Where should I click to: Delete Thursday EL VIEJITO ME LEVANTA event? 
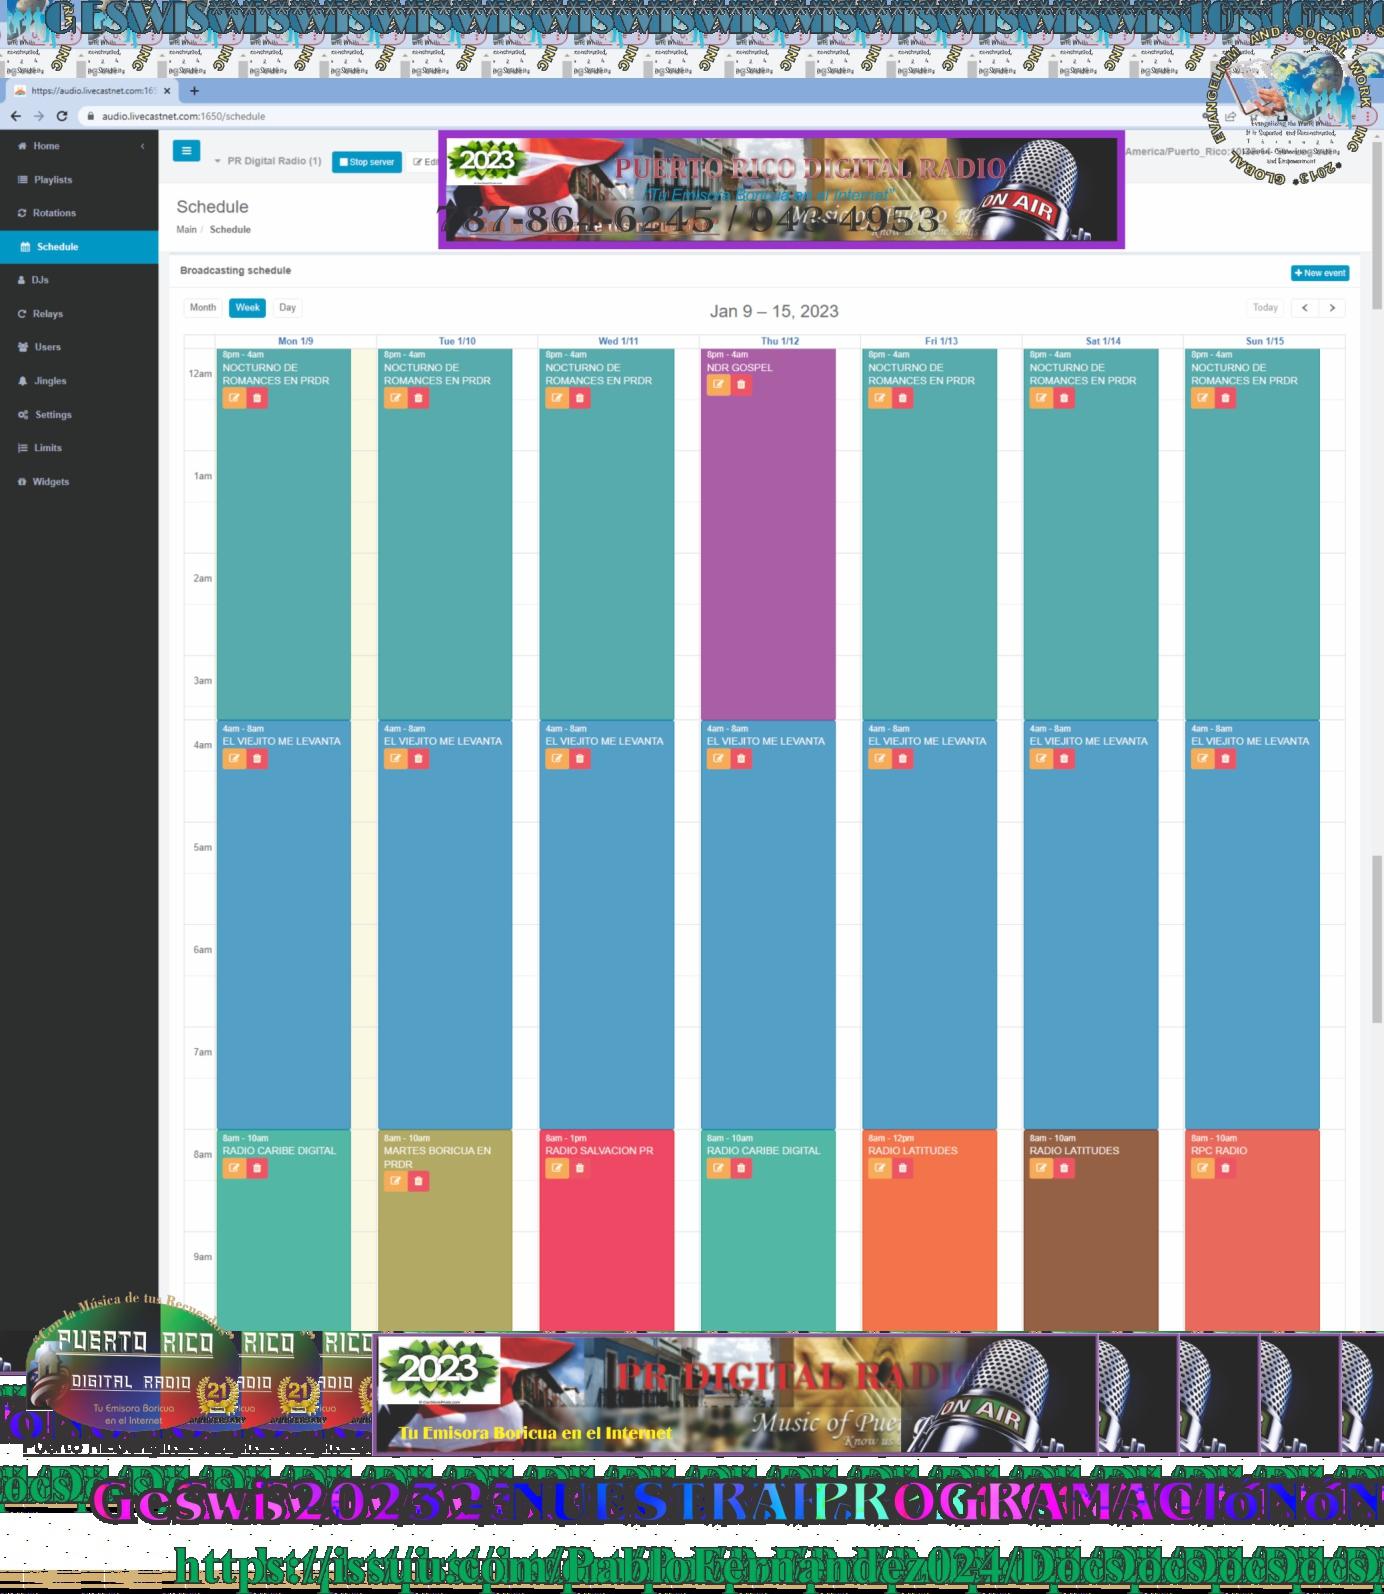pos(741,759)
